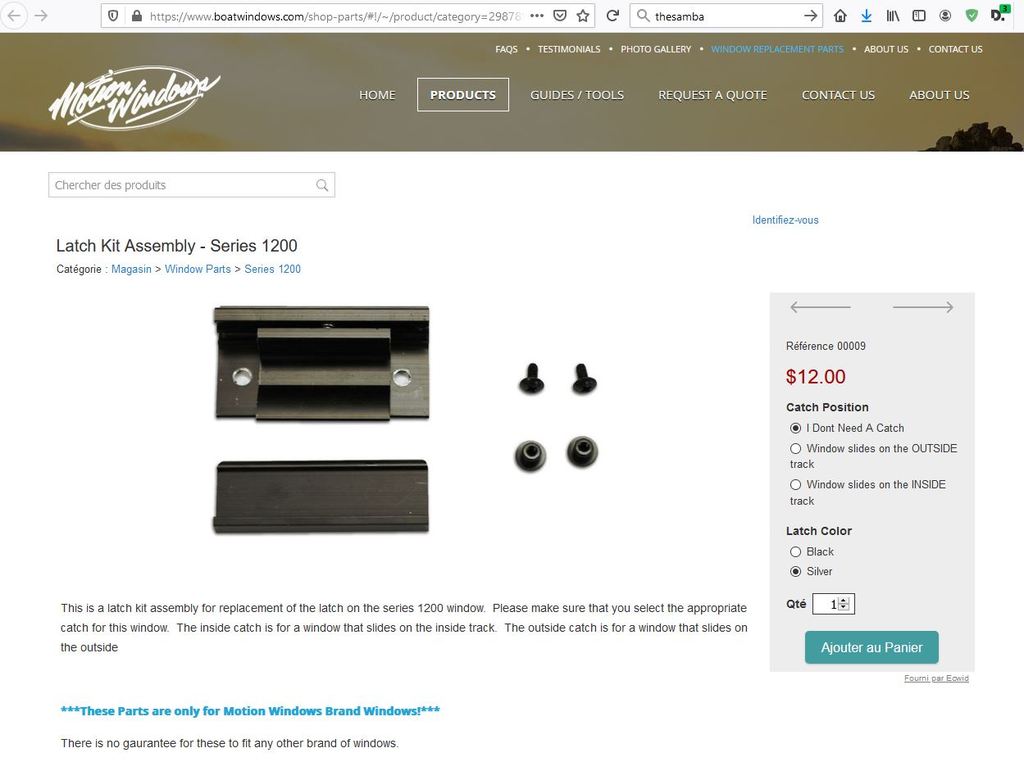The image size is (1024, 771).
Task: Bookmark this page with the star icon
Action: tap(583, 16)
